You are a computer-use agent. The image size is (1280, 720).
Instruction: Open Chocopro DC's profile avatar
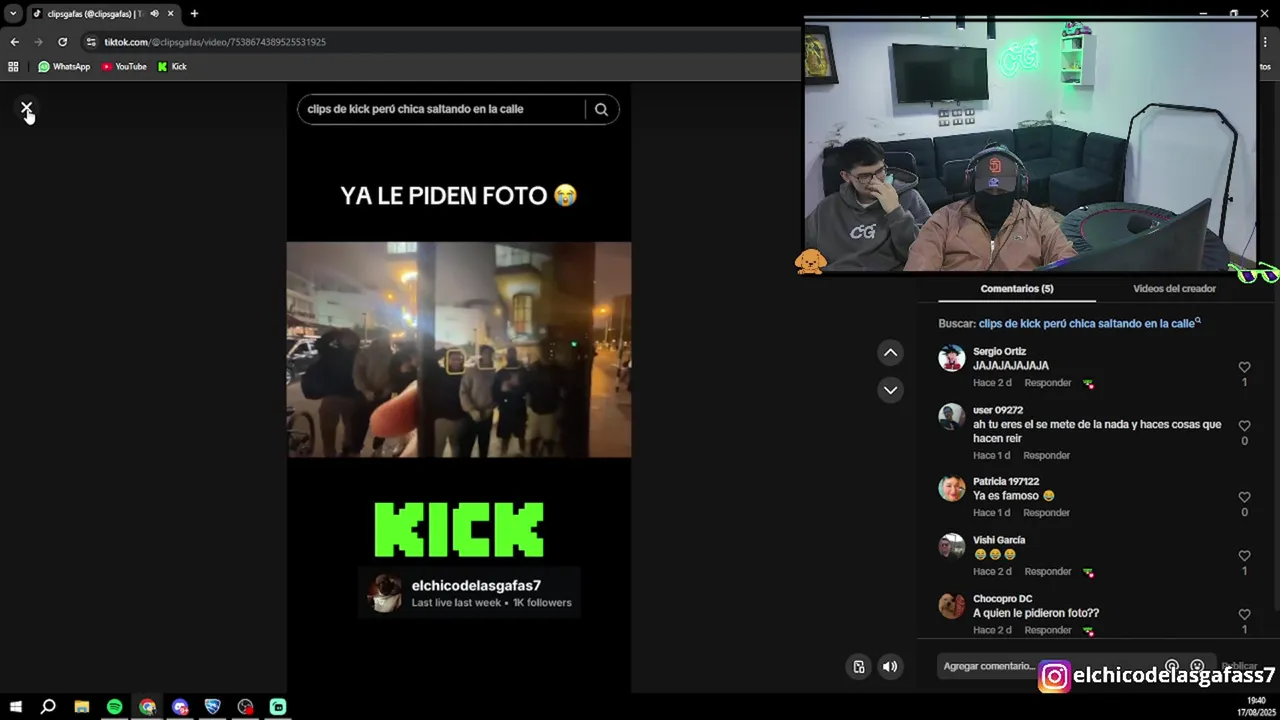[951, 606]
